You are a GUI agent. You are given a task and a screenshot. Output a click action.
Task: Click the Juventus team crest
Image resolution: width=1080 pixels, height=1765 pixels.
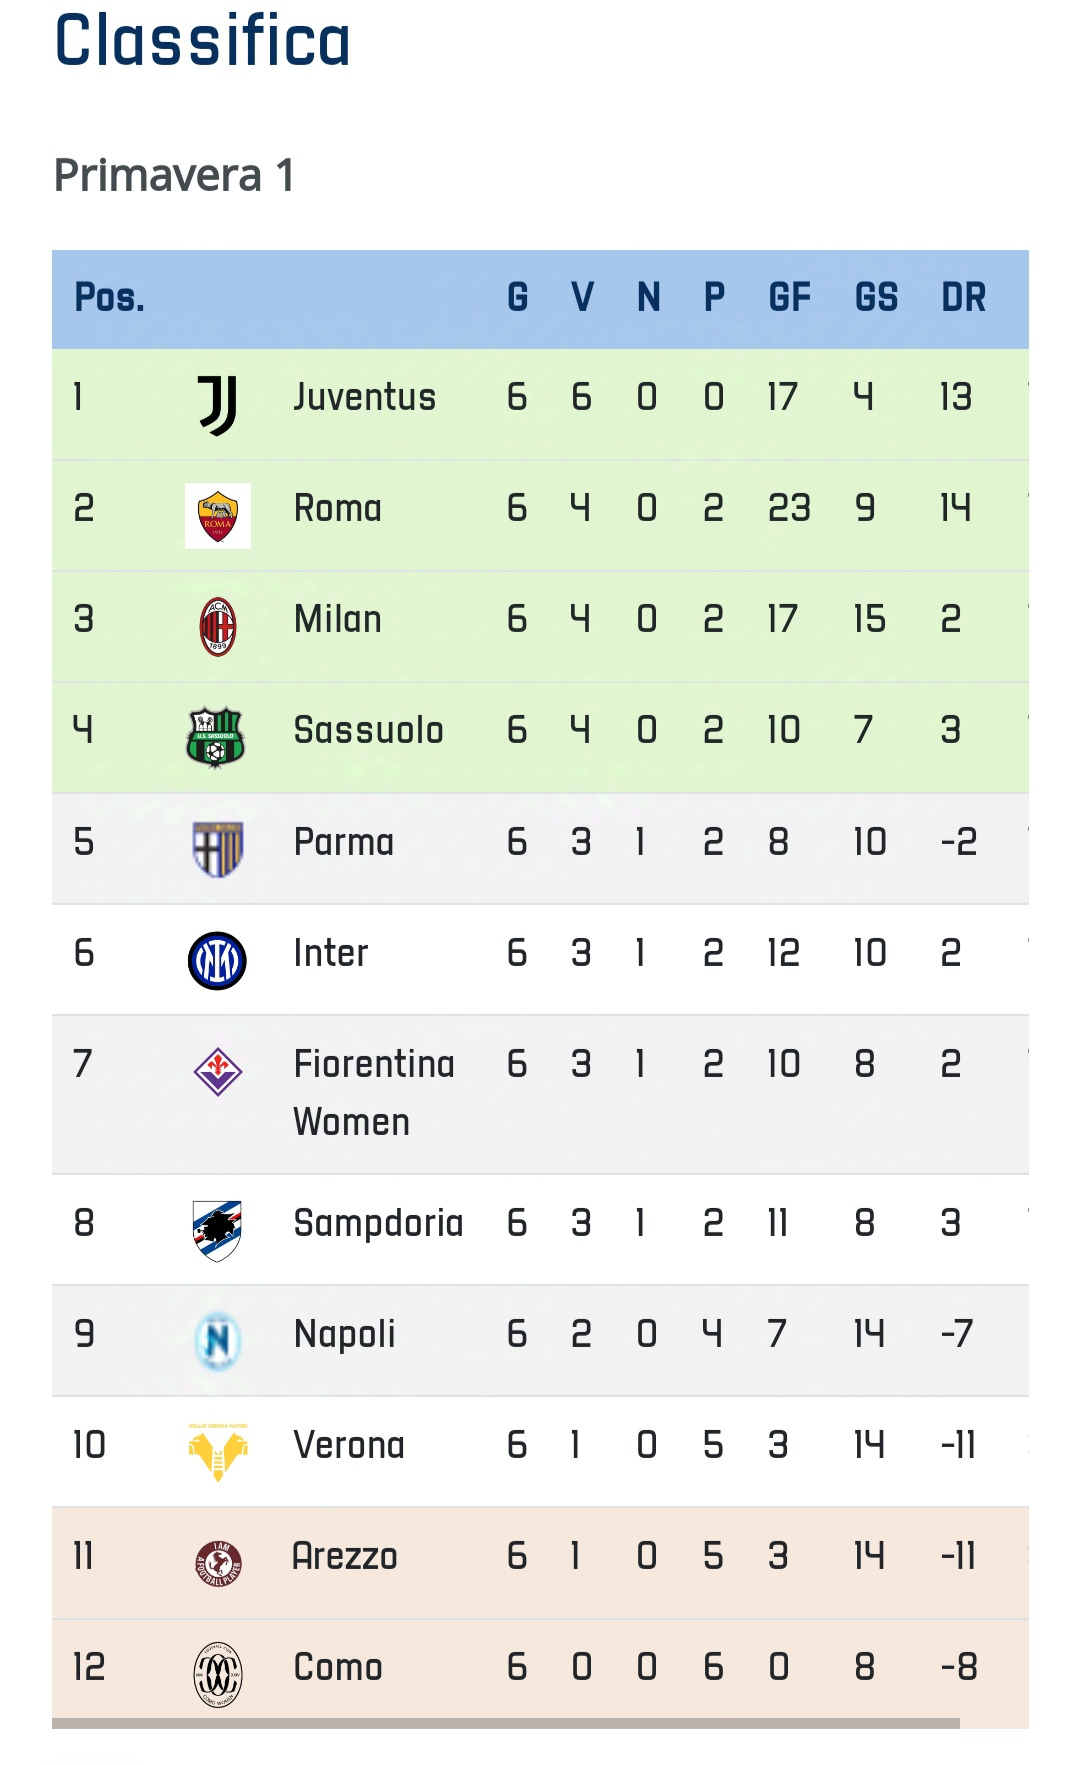[x=217, y=405]
